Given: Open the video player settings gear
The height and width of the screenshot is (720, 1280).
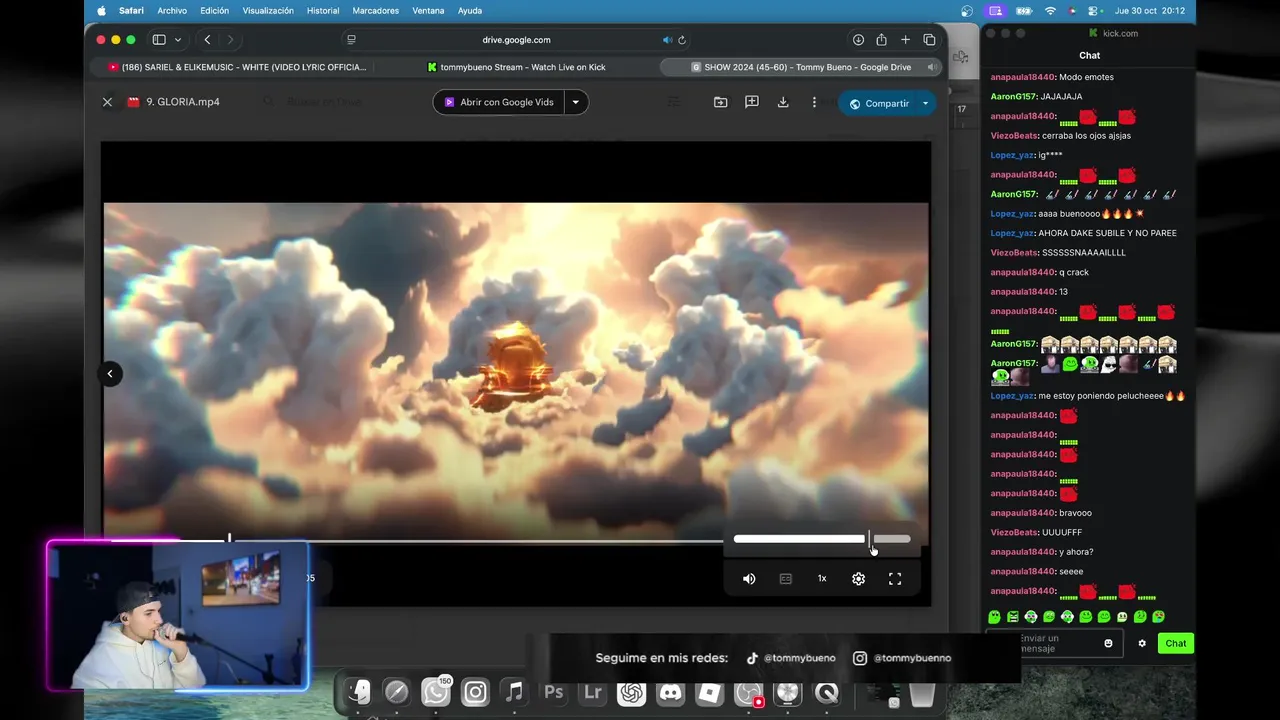Looking at the screenshot, I should (x=858, y=579).
